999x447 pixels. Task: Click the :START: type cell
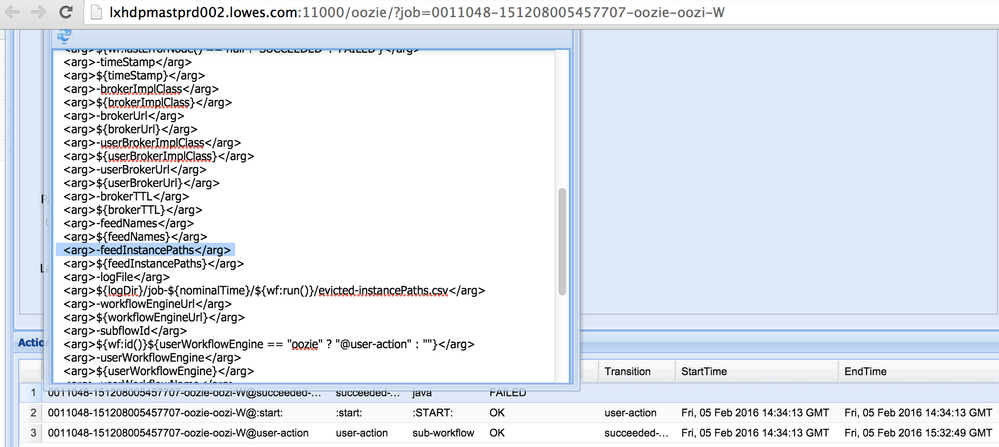[x=433, y=413]
